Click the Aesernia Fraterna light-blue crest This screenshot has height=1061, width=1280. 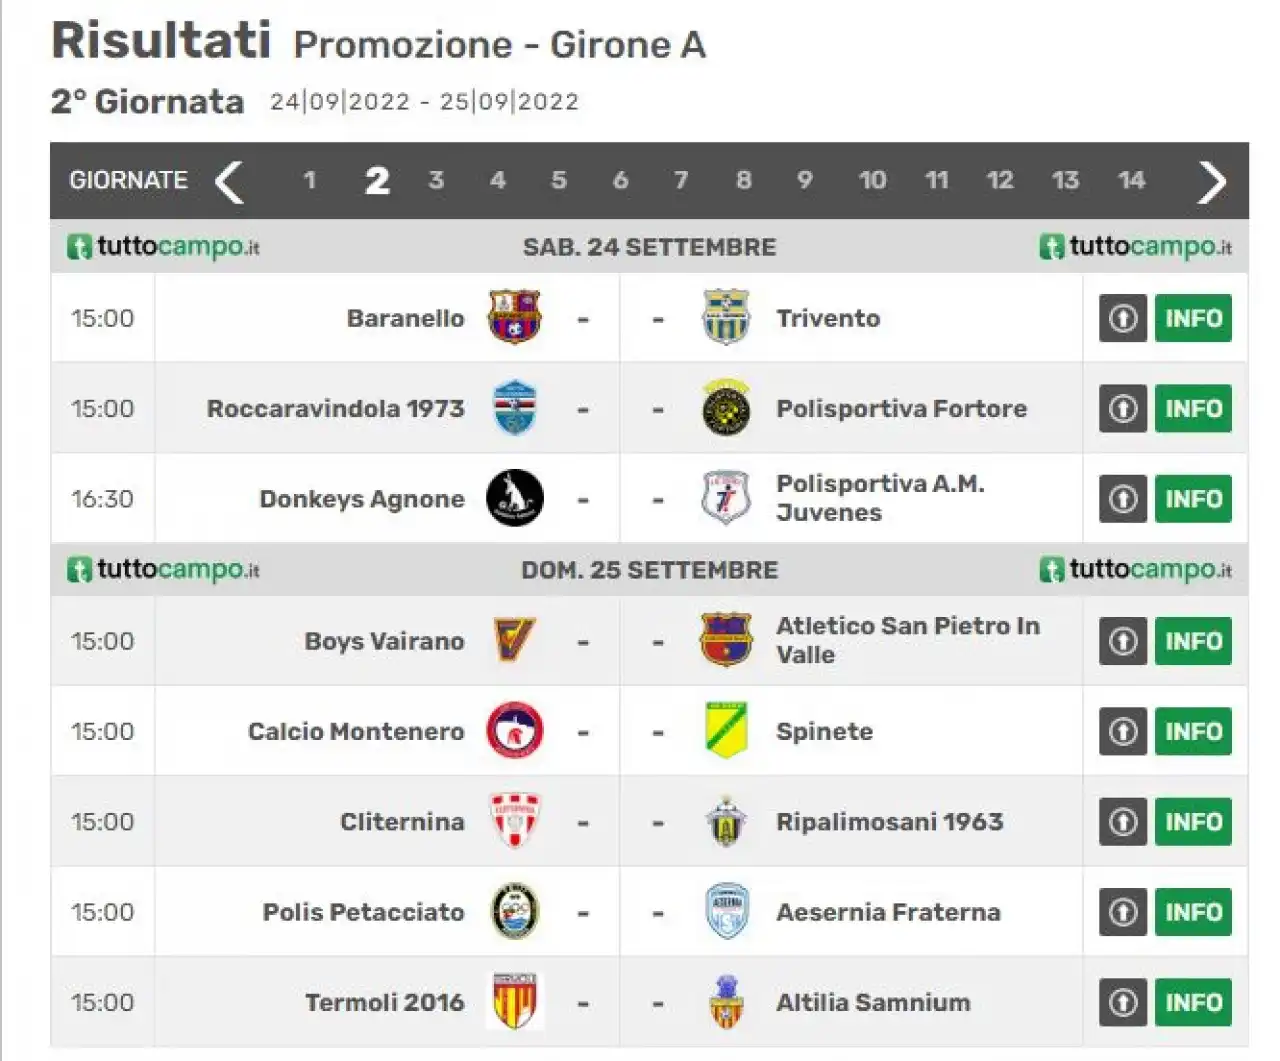pyautogui.click(x=726, y=911)
